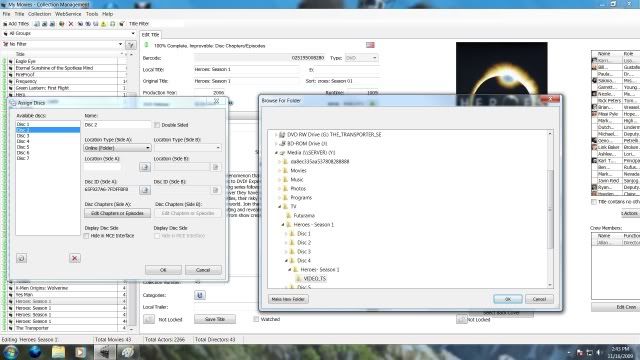Click the Save Title button
Screen dimensions: 640x360
tap(215, 319)
